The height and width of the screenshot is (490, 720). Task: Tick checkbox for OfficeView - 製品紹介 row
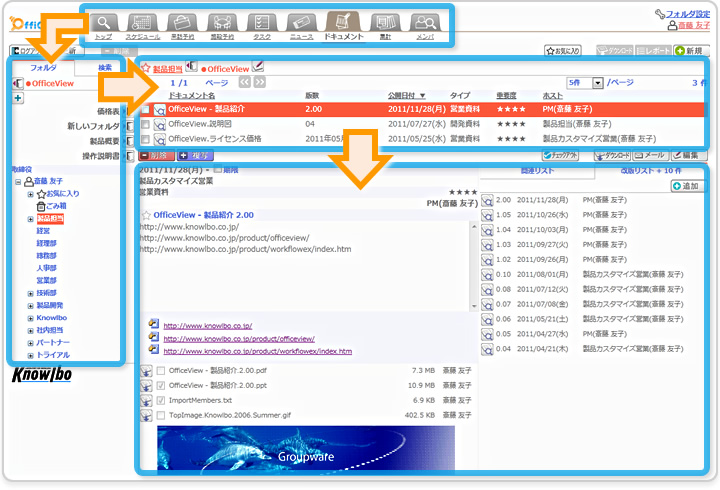[145, 110]
